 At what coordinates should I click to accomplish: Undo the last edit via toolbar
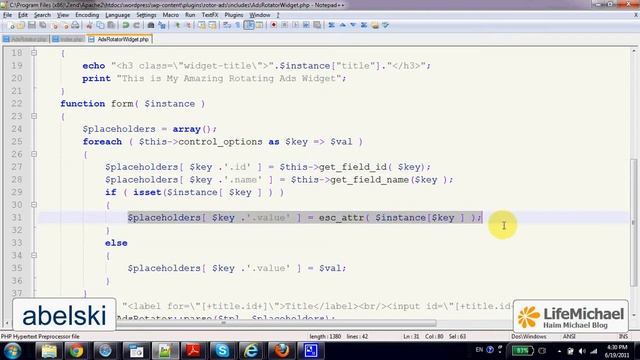pyautogui.click(x=125, y=25)
